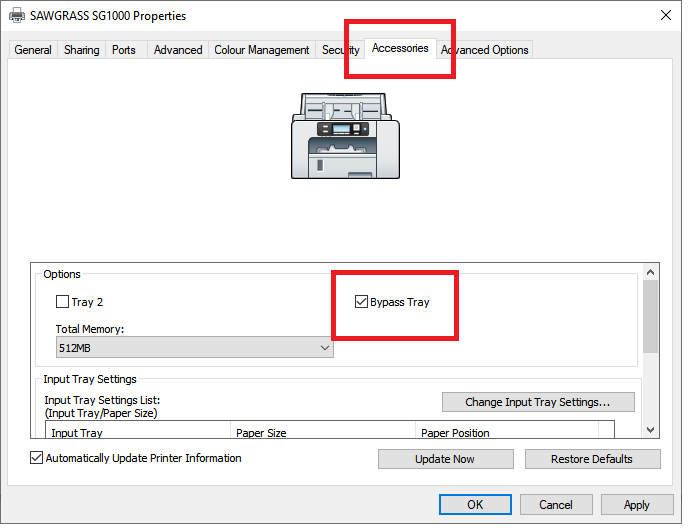Close the Properties dialog window

click(x=666, y=15)
